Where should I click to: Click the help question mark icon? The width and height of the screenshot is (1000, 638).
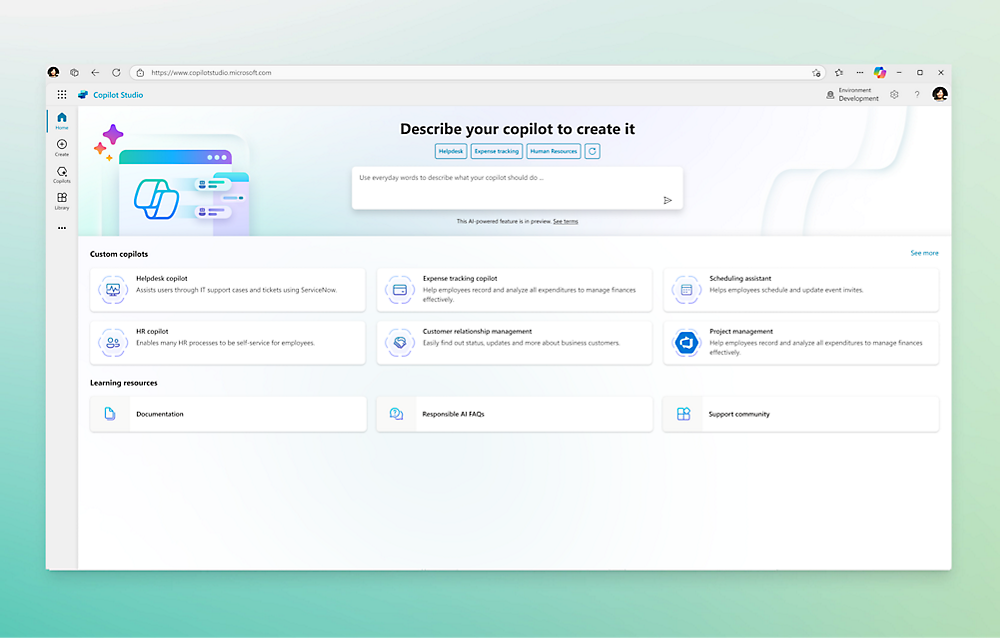click(x=917, y=93)
